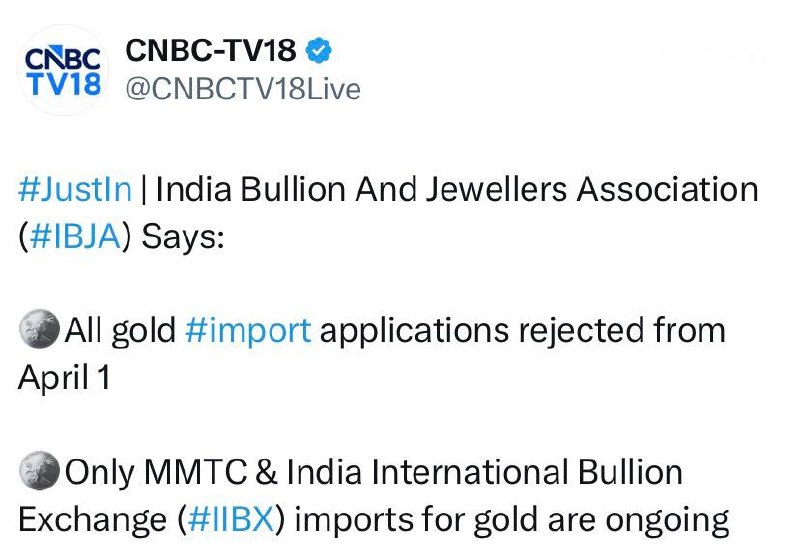The height and width of the screenshot is (557, 800).
Task: Click the word "Says:" in the tweet
Action: (x=184, y=236)
